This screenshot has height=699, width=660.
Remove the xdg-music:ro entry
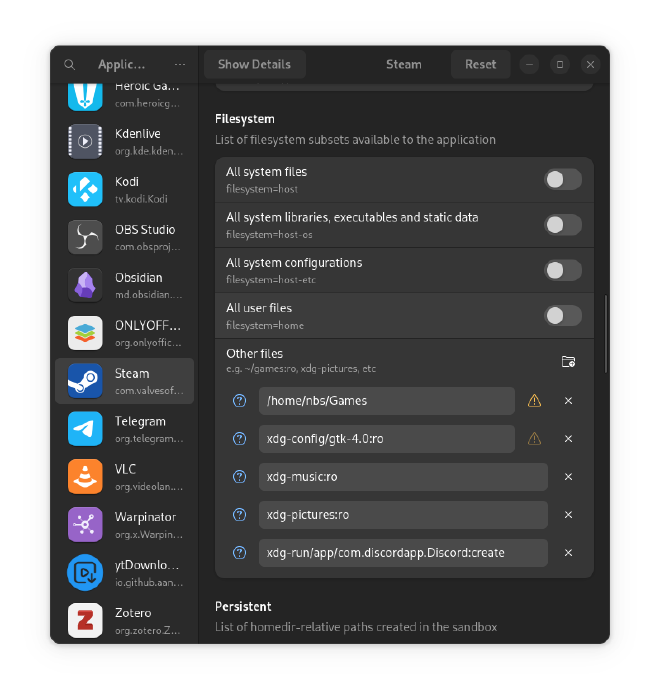(568, 477)
